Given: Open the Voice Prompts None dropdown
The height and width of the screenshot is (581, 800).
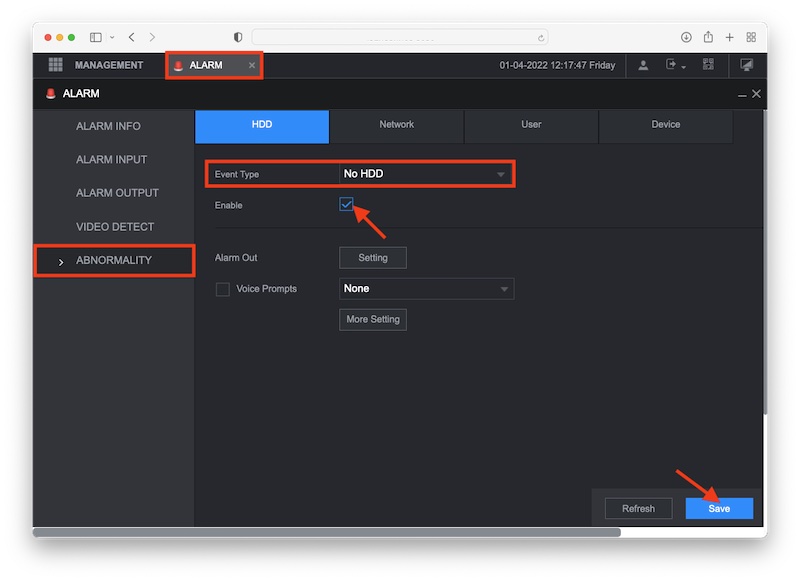Looking at the screenshot, I should (x=426, y=289).
